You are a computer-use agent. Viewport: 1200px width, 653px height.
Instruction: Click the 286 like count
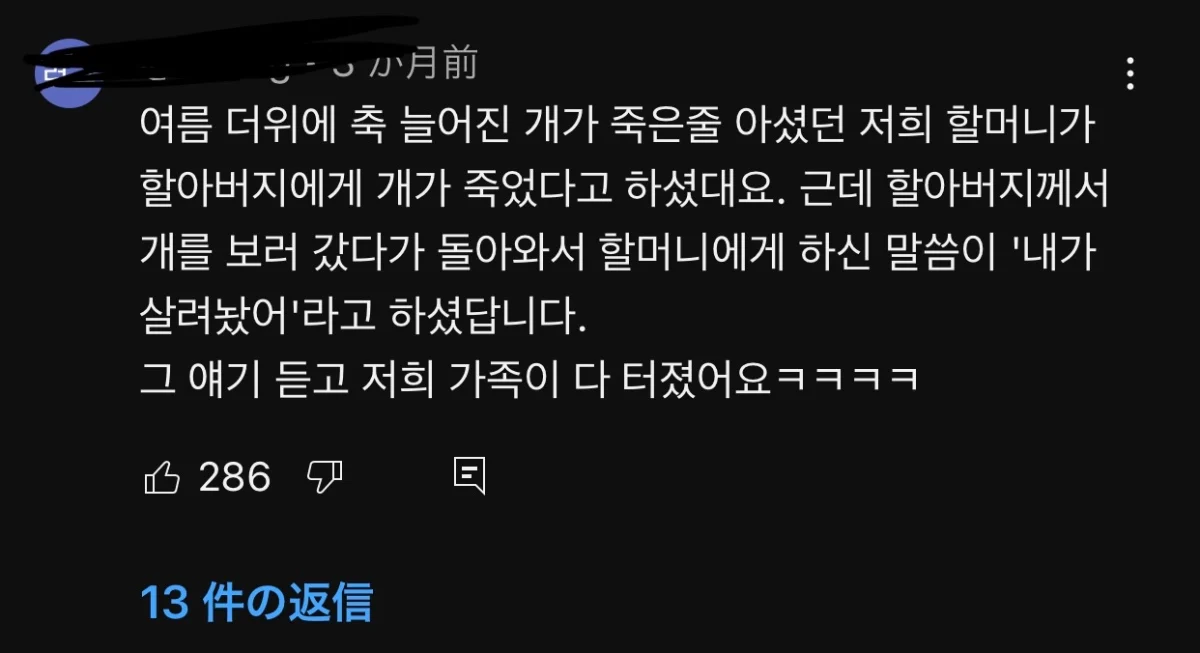point(235,477)
